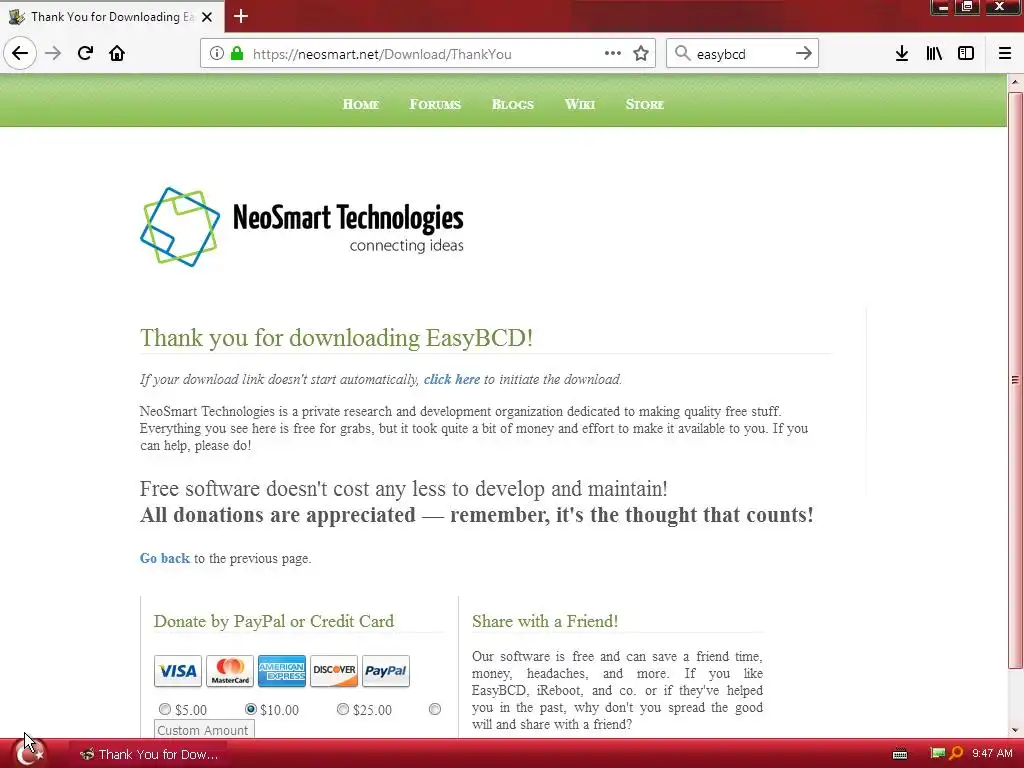1024x768 pixels.
Task: Open a new tab with plus
Action: 241,16
